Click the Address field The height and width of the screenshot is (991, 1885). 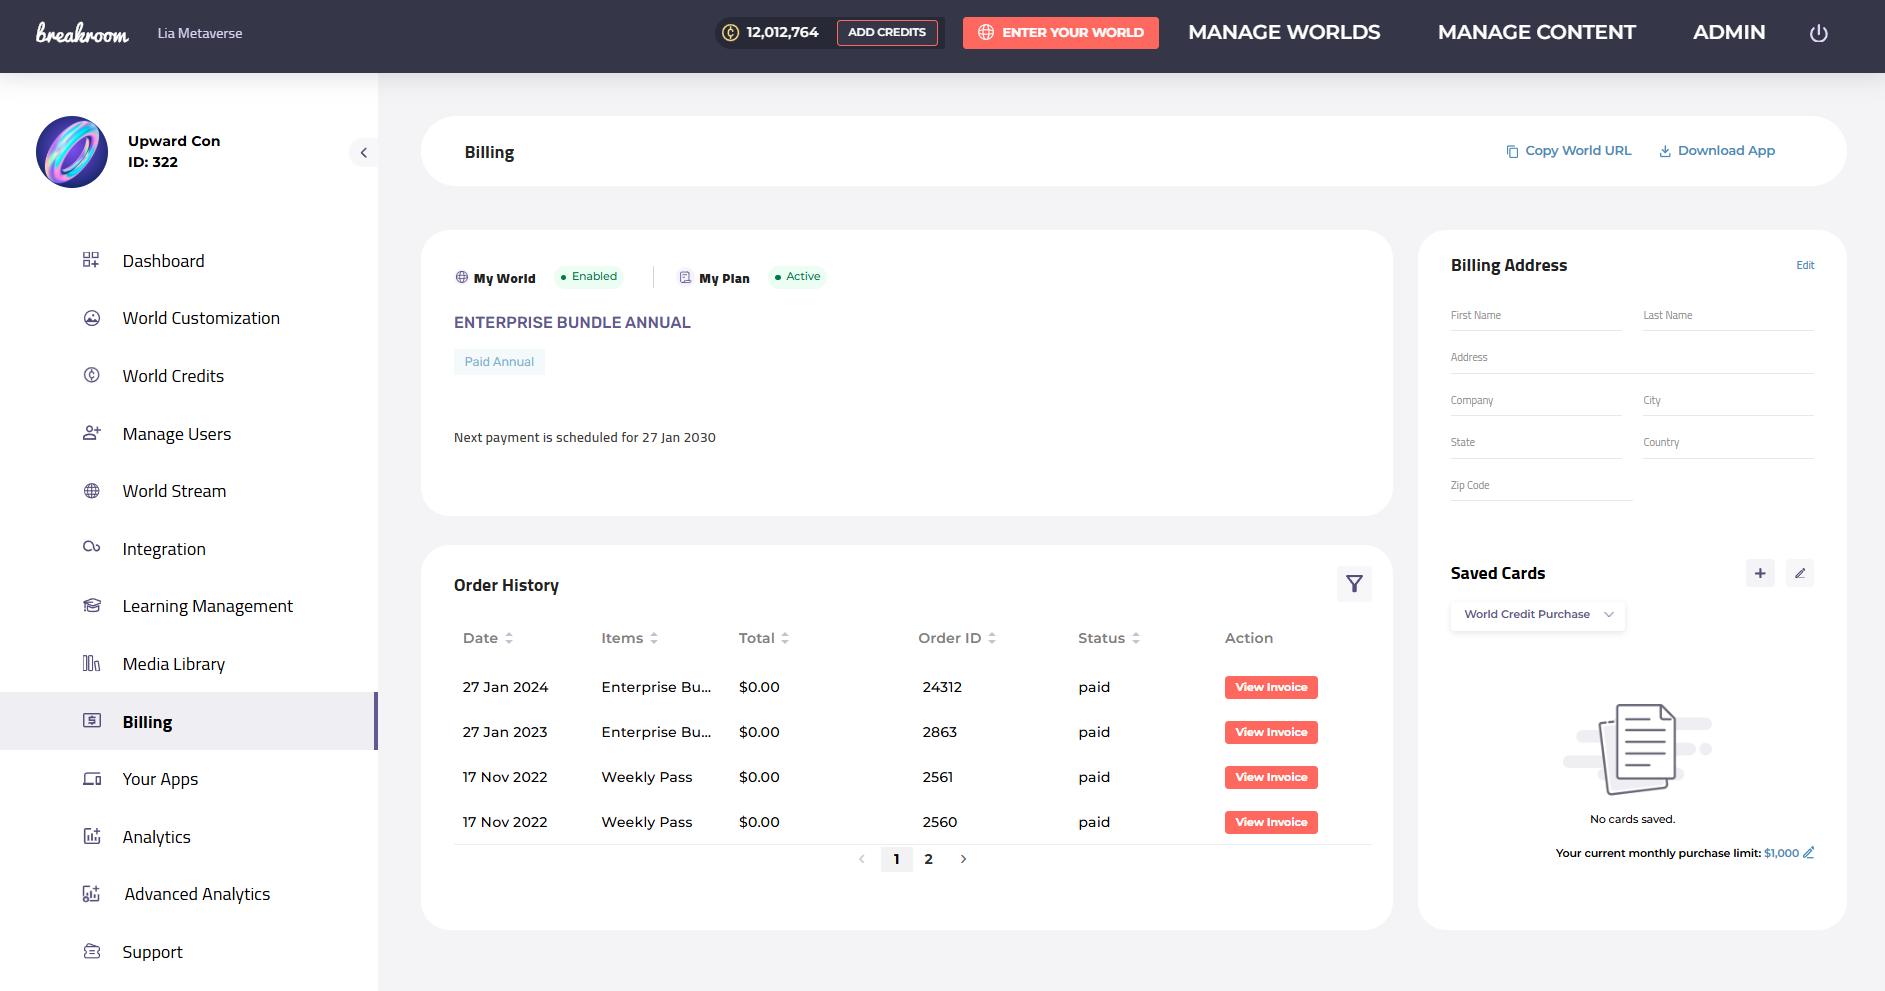1632,358
